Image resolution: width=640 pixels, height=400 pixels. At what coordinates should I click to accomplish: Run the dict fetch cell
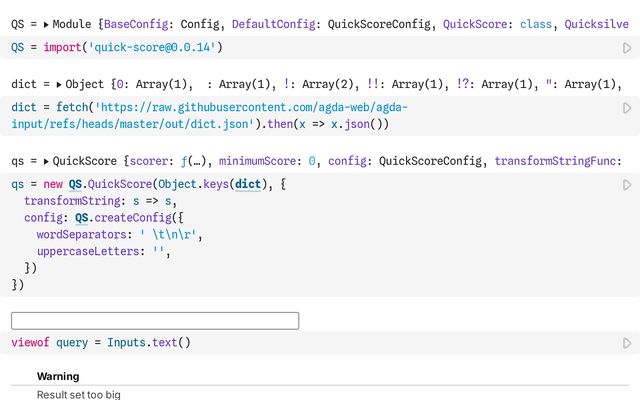point(627,108)
